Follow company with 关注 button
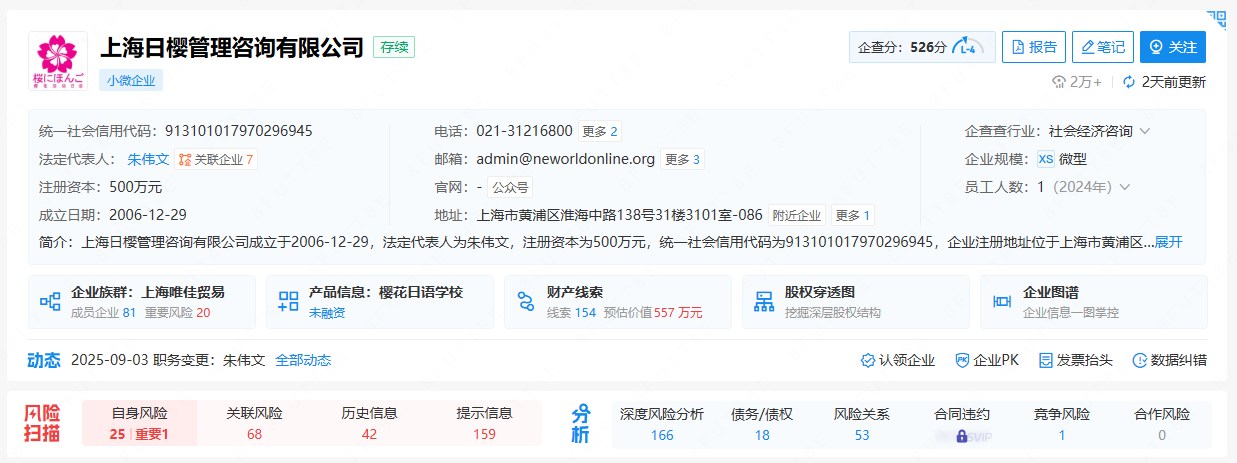The height and width of the screenshot is (463, 1237). click(1173, 47)
